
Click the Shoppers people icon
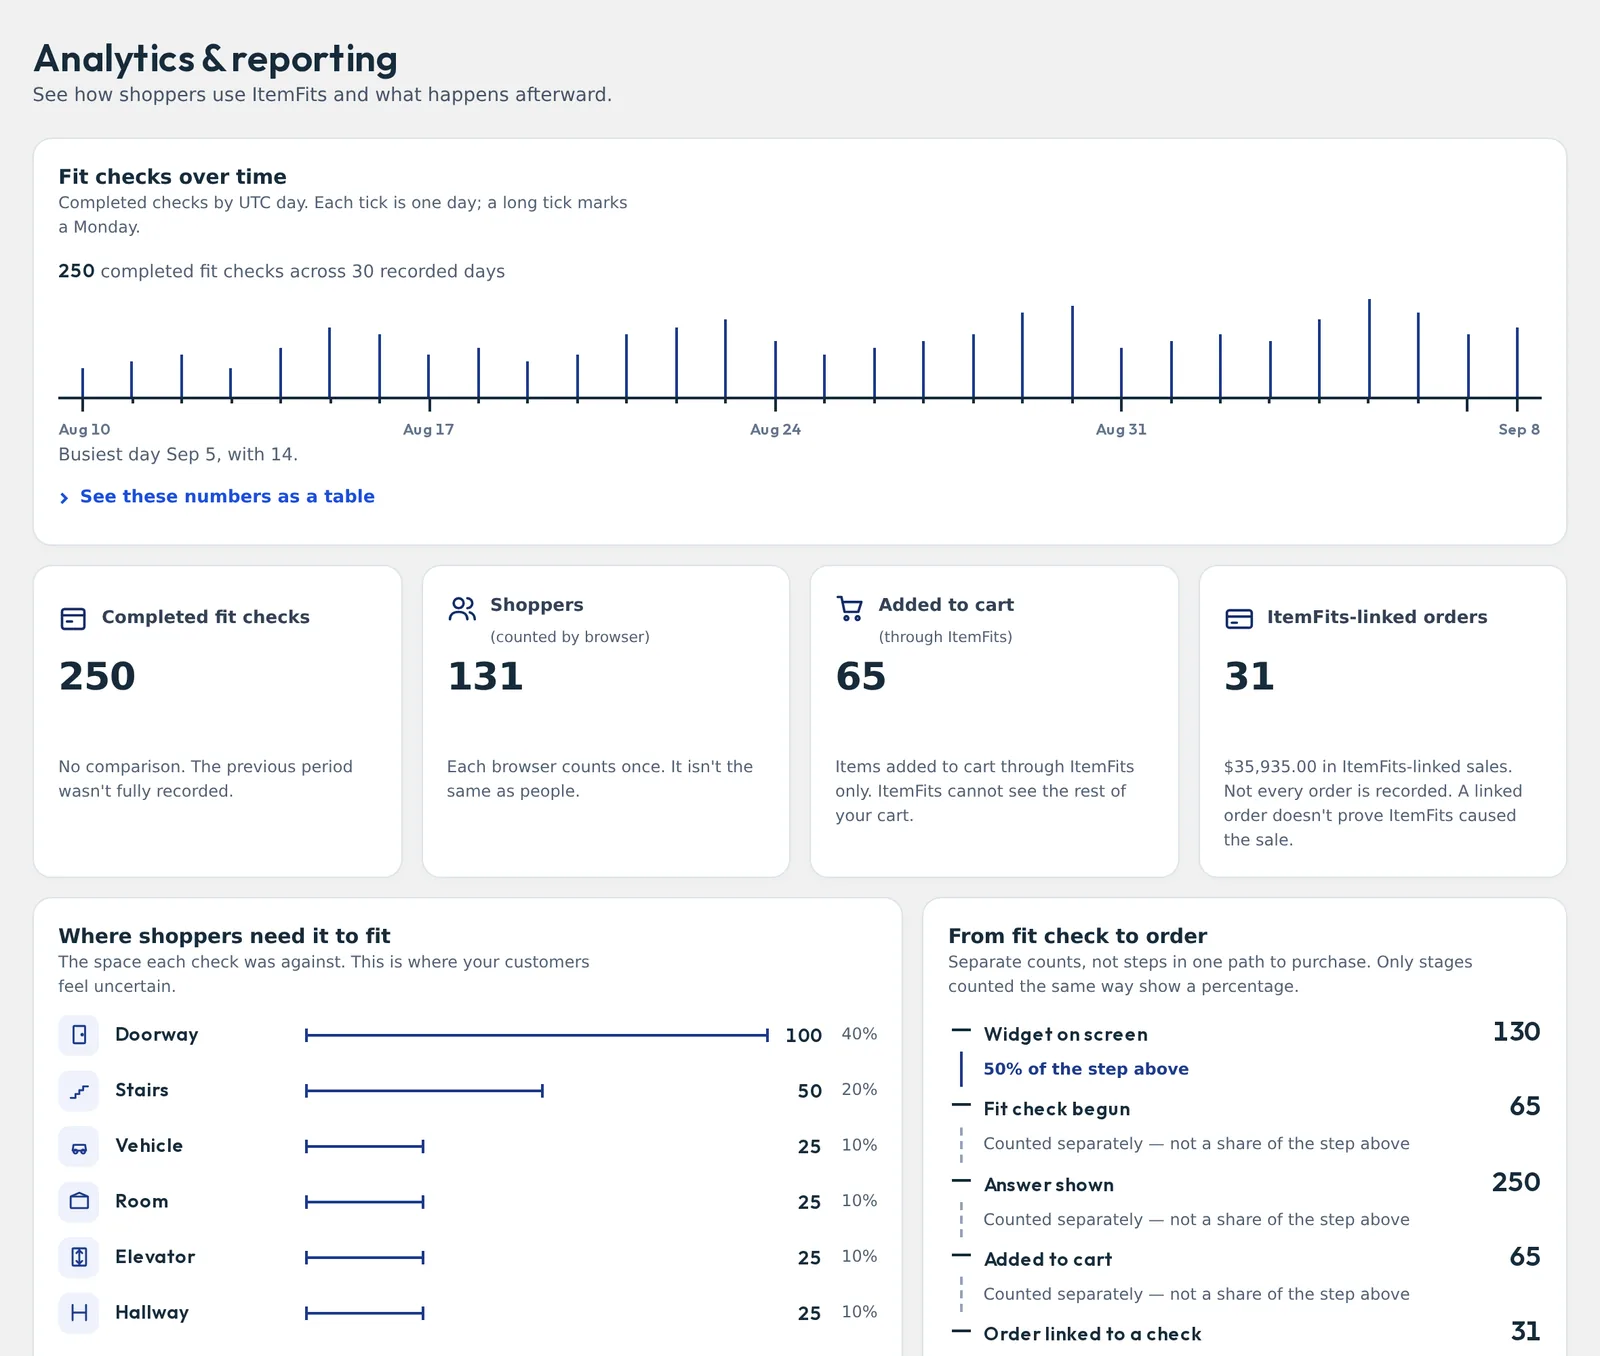tap(462, 608)
